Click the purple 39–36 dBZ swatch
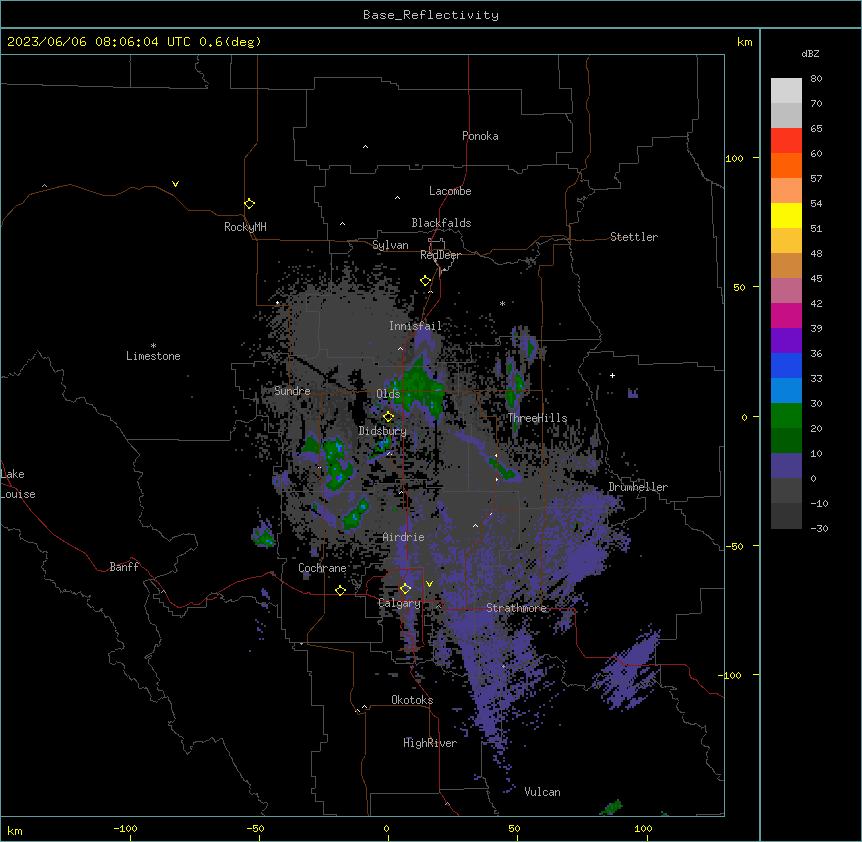The image size is (862, 842). [x=786, y=341]
